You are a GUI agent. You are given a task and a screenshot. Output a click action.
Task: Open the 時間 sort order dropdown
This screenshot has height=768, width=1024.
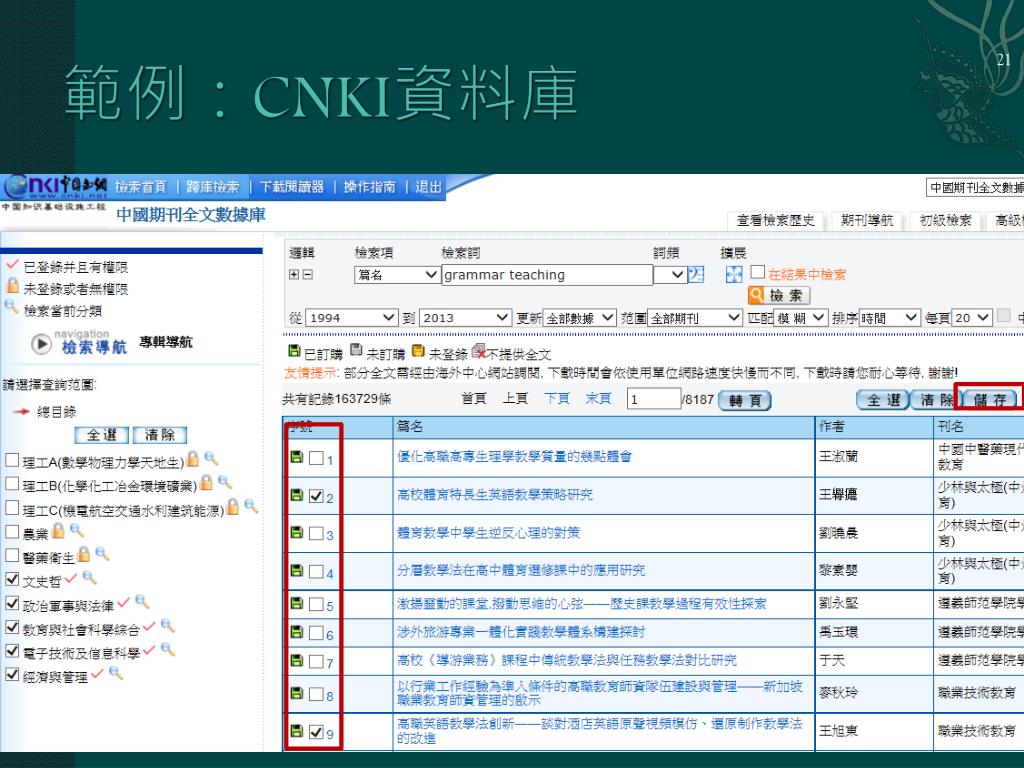coord(889,318)
